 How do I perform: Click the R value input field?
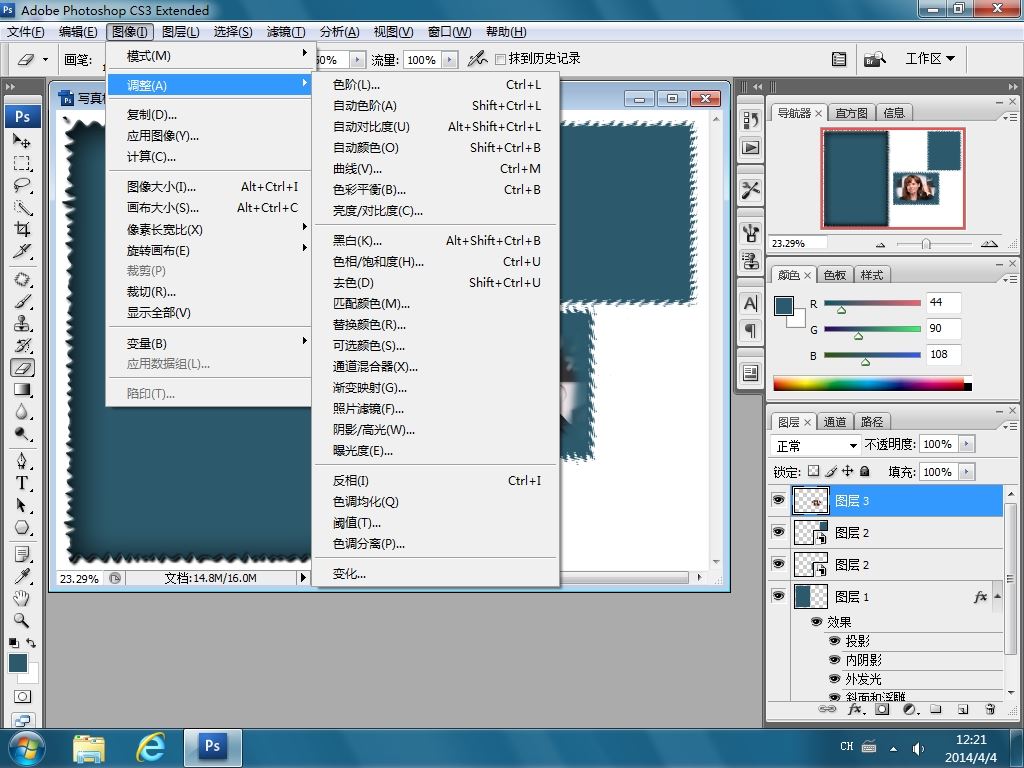click(x=942, y=302)
